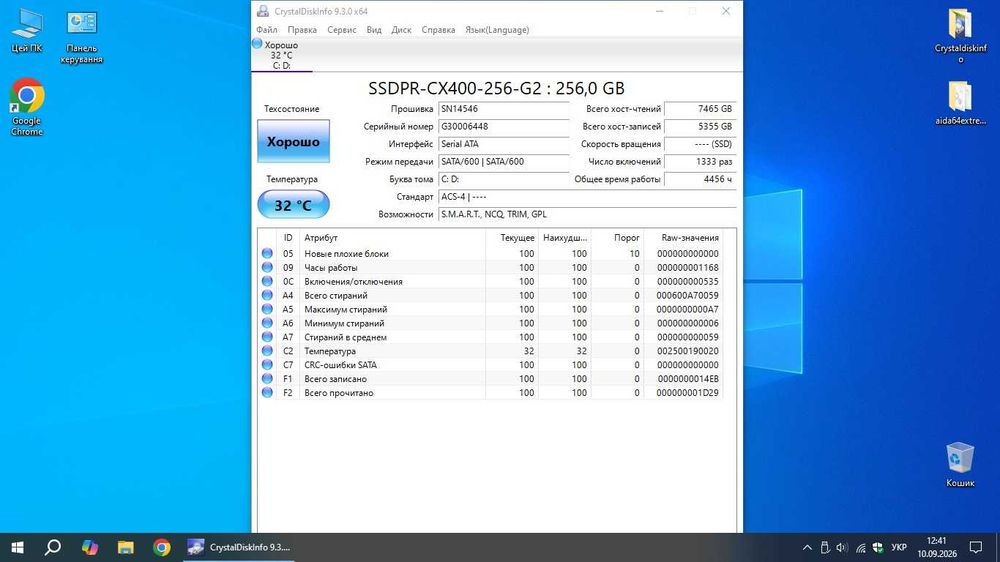The width and height of the screenshot is (1000, 562).
Task: Open Цей ПК desktop icon
Action: 27,32
